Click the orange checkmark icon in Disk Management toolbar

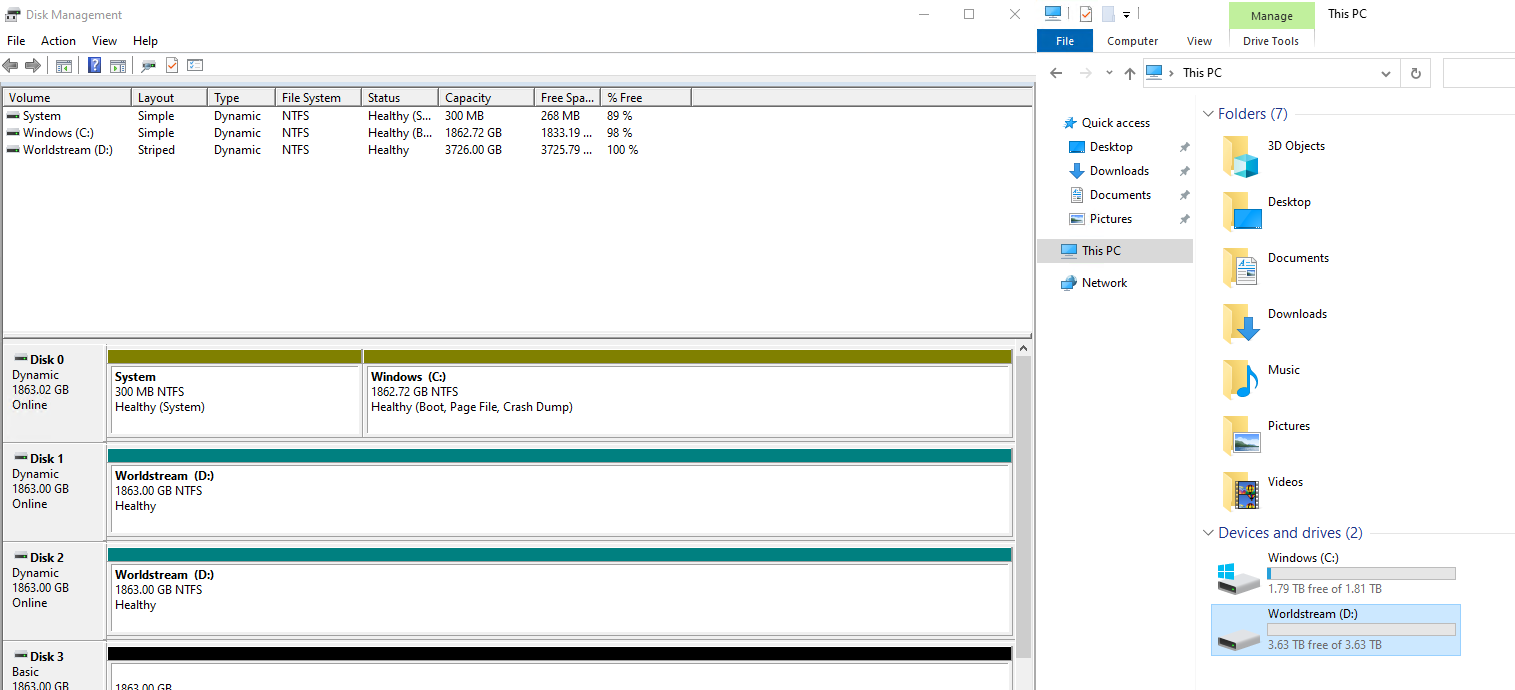[x=172, y=66]
